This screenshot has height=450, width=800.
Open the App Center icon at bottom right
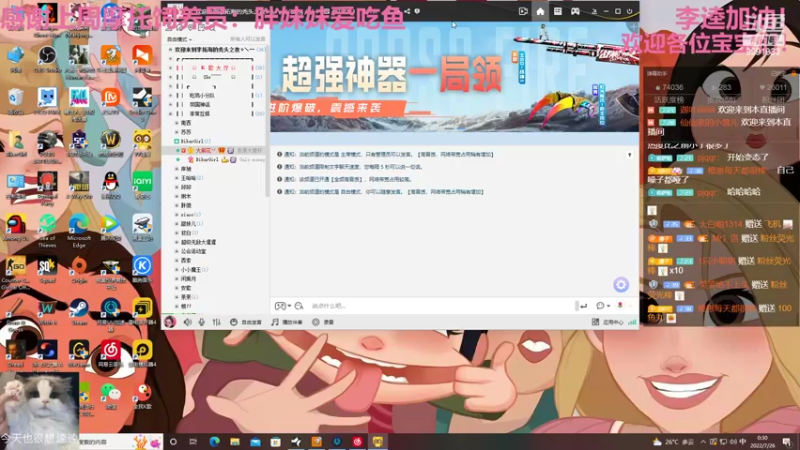click(595, 322)
